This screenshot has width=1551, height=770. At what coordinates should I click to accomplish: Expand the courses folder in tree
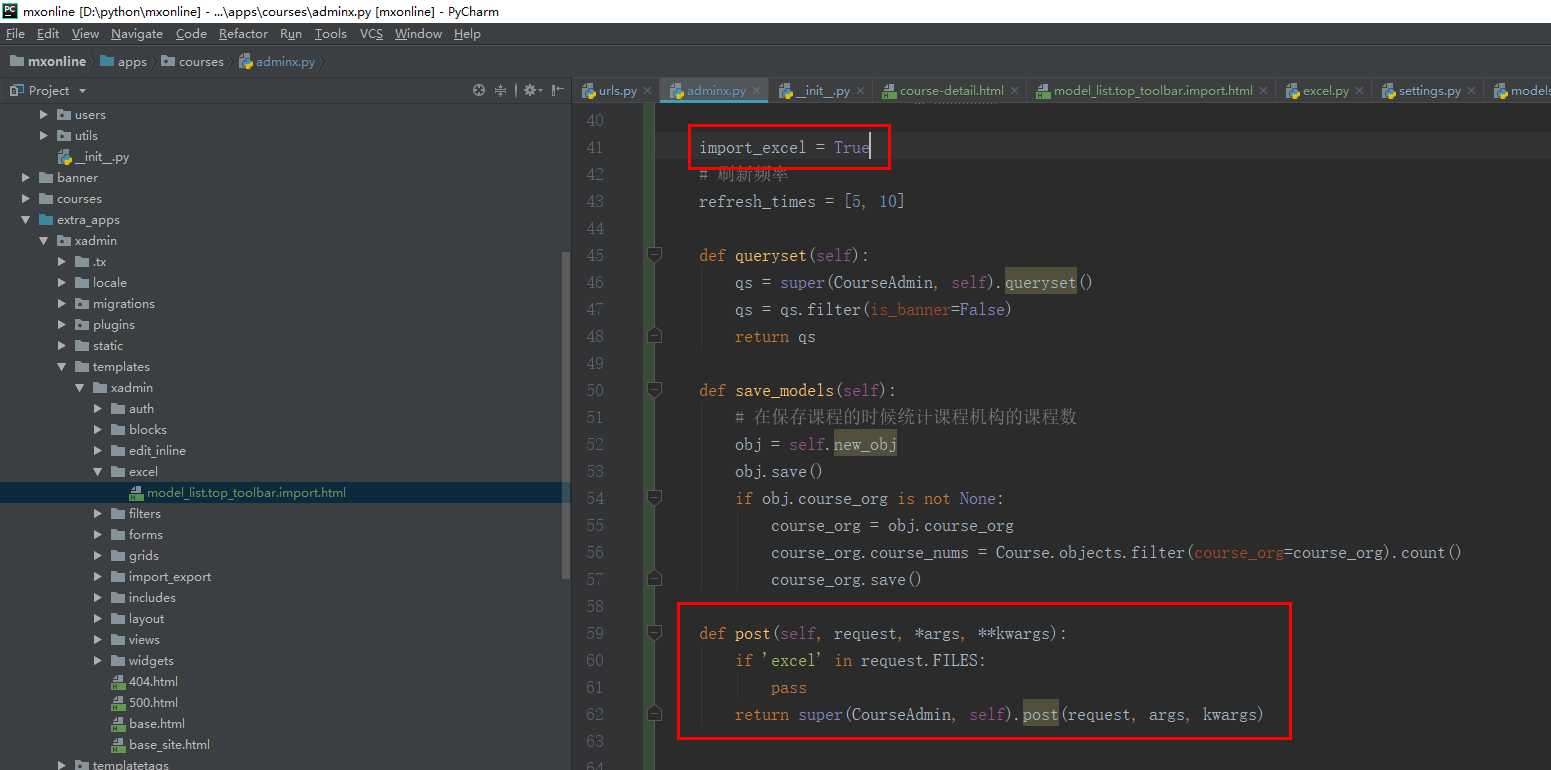pos(26,198)
